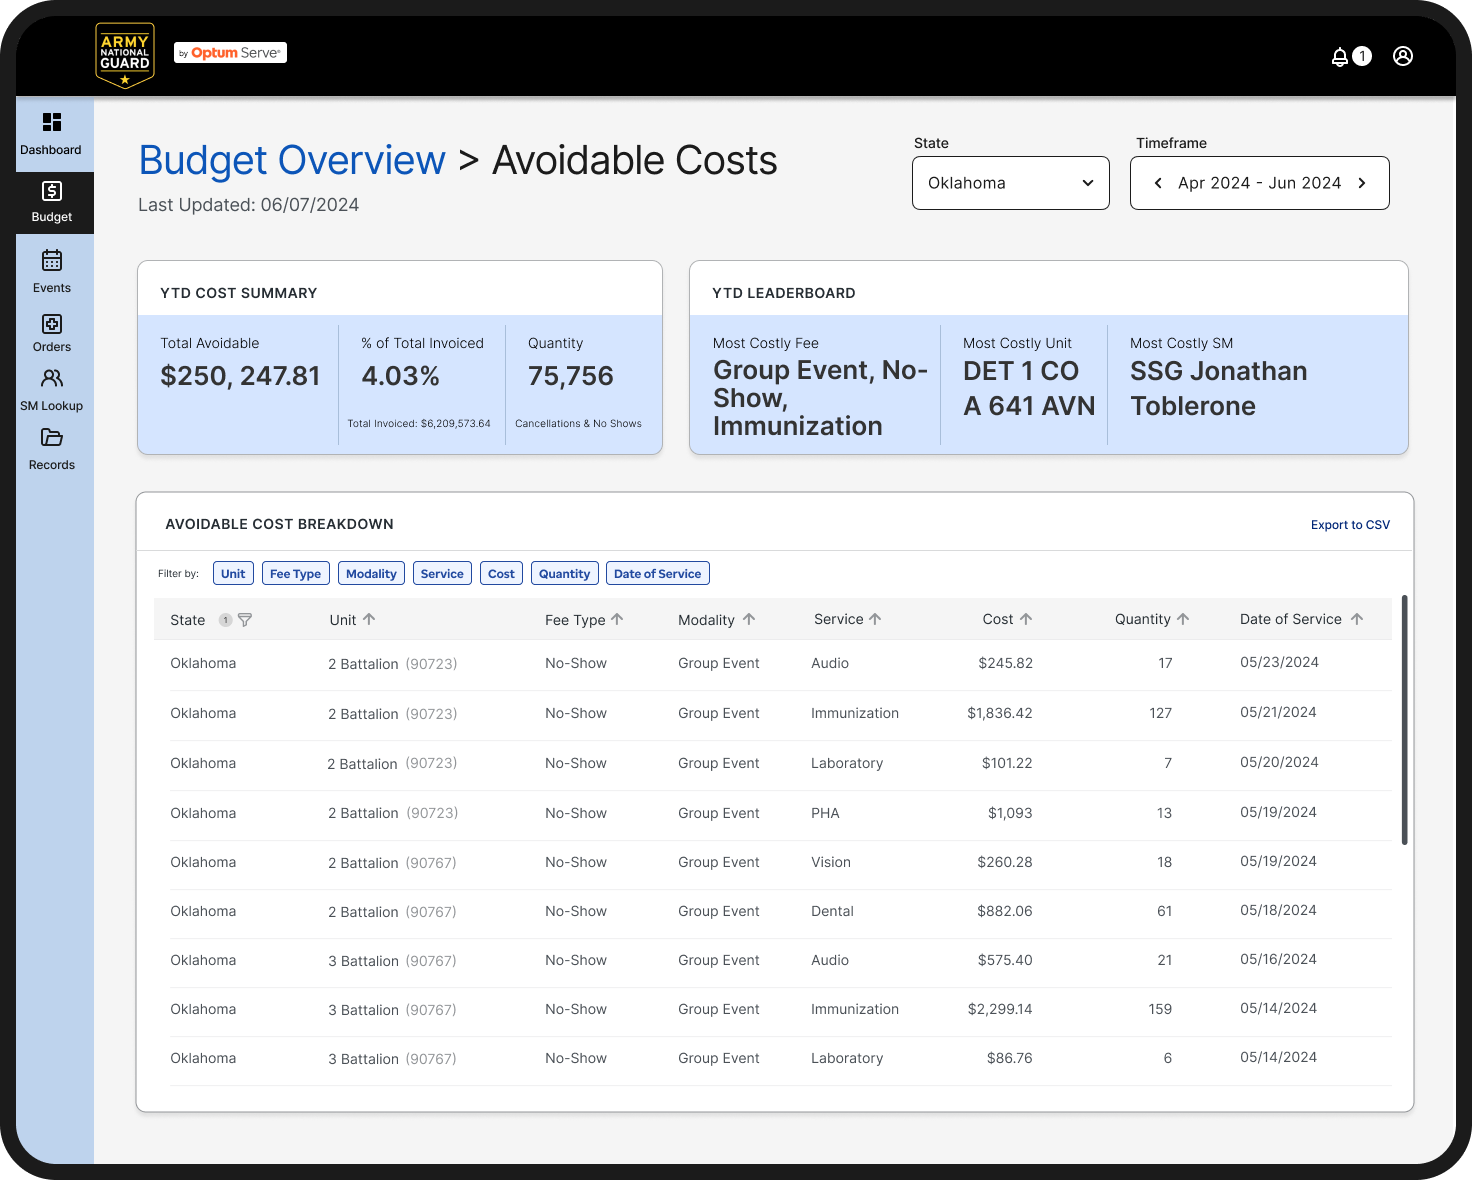
Task: Open the user profile icon
Action: tap(1403, 56)
